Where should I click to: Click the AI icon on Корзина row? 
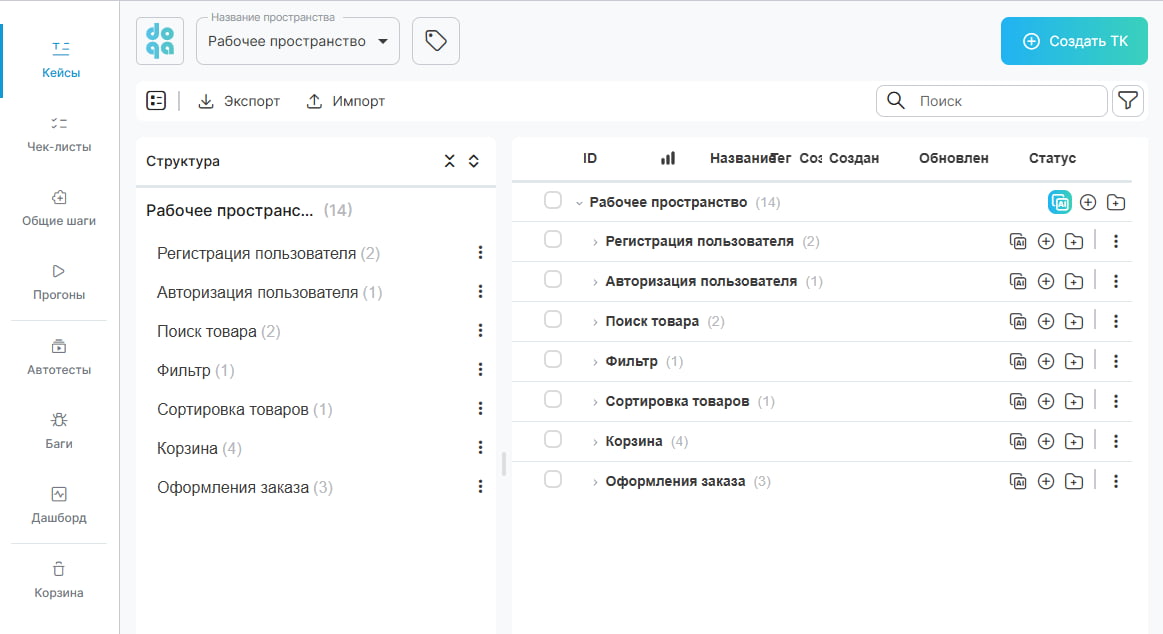[x=1018, y=441]
